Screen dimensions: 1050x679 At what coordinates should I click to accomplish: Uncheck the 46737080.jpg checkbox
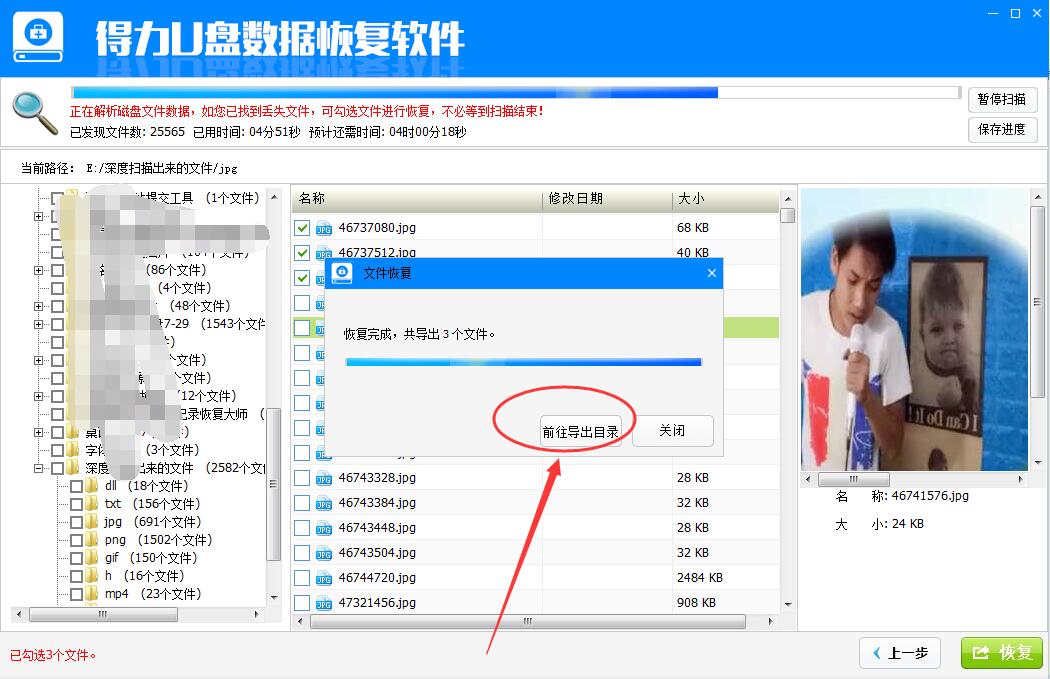(302, 228)
